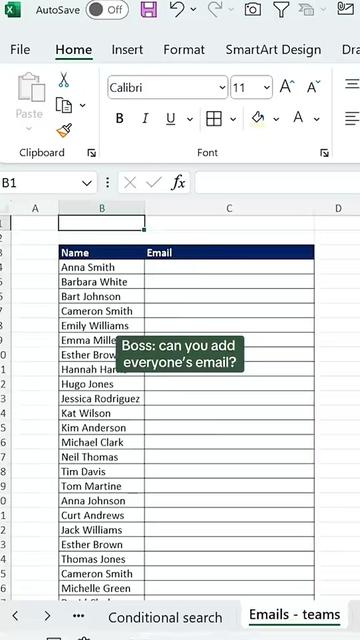Click the Insert Function fx icon
Viewport: 360px width, 640px height.
[x=178, y=182]
